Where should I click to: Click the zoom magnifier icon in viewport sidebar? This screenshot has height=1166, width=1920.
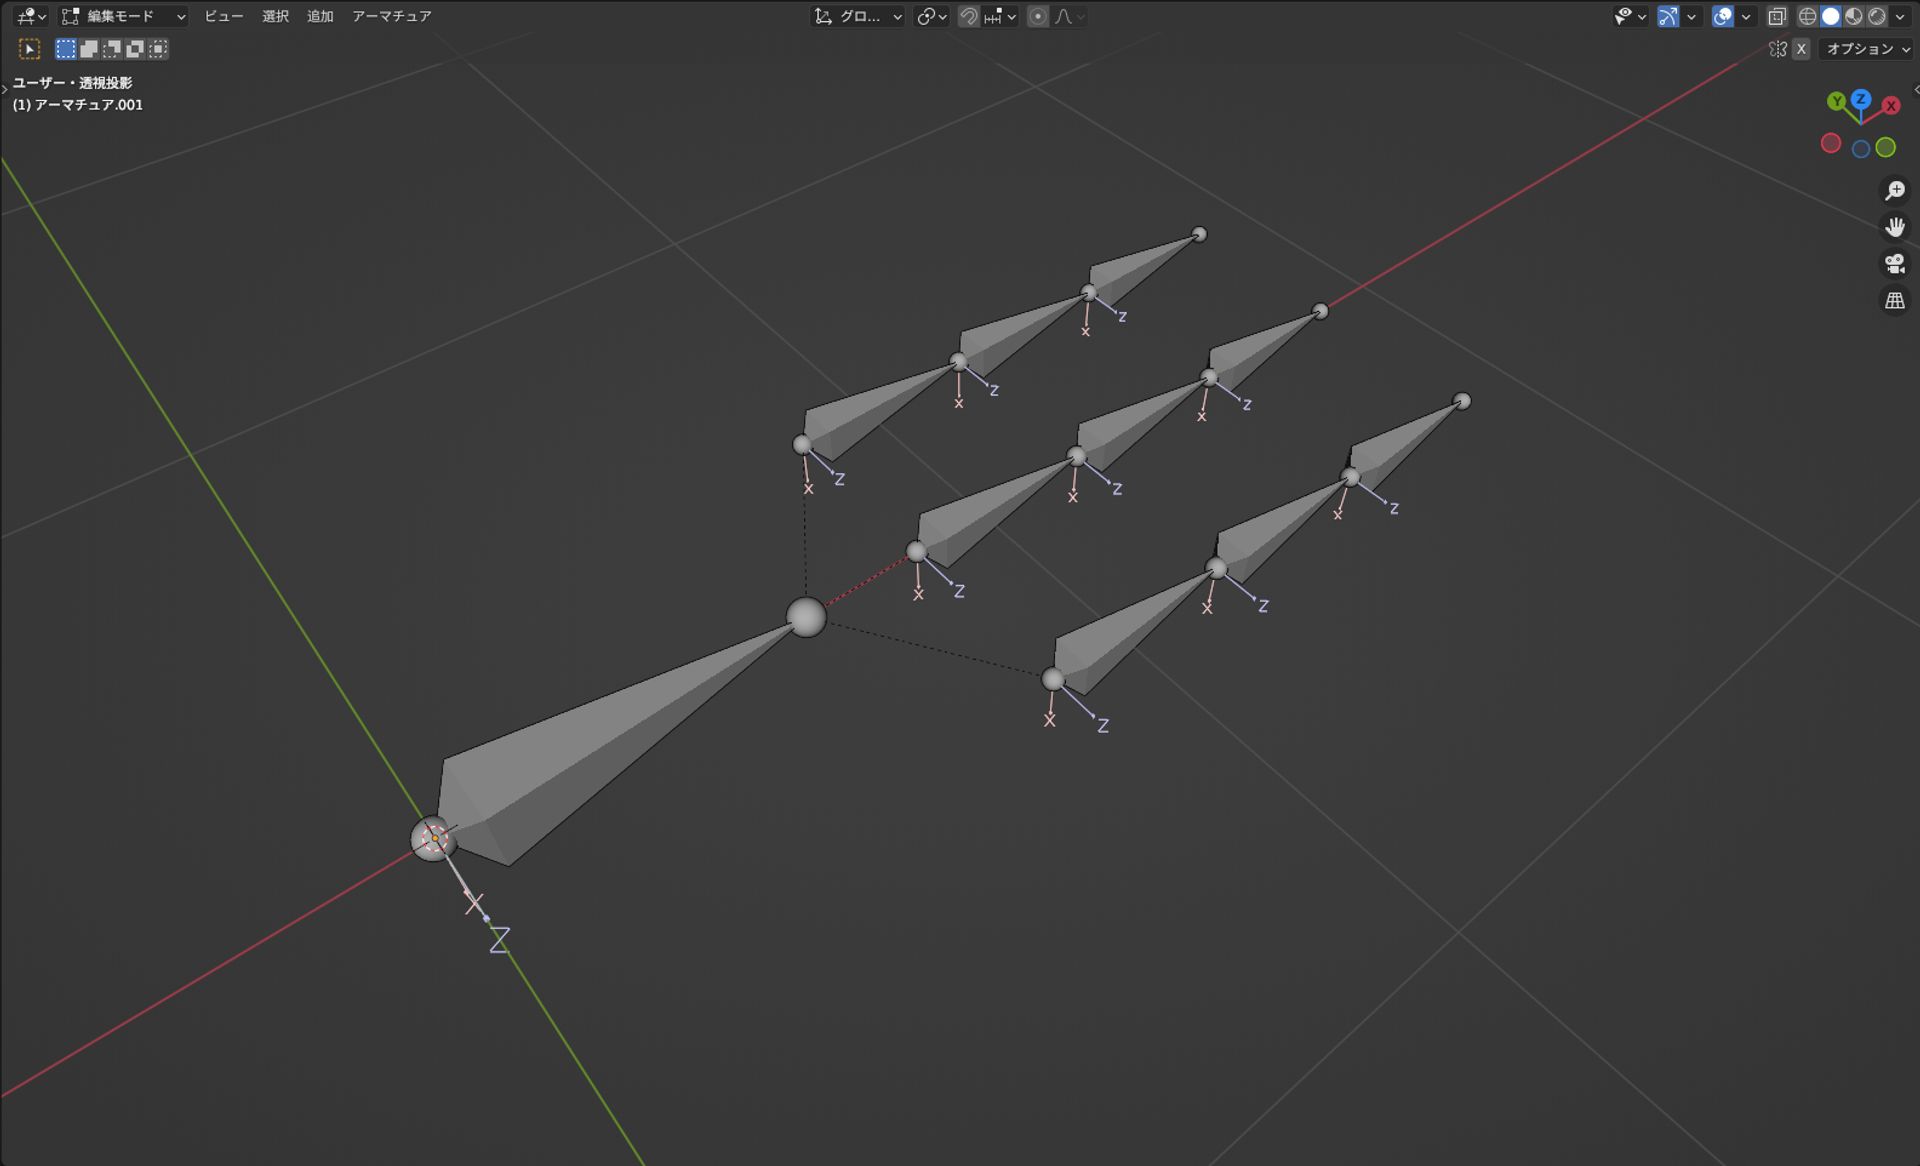pos(1895,190)
